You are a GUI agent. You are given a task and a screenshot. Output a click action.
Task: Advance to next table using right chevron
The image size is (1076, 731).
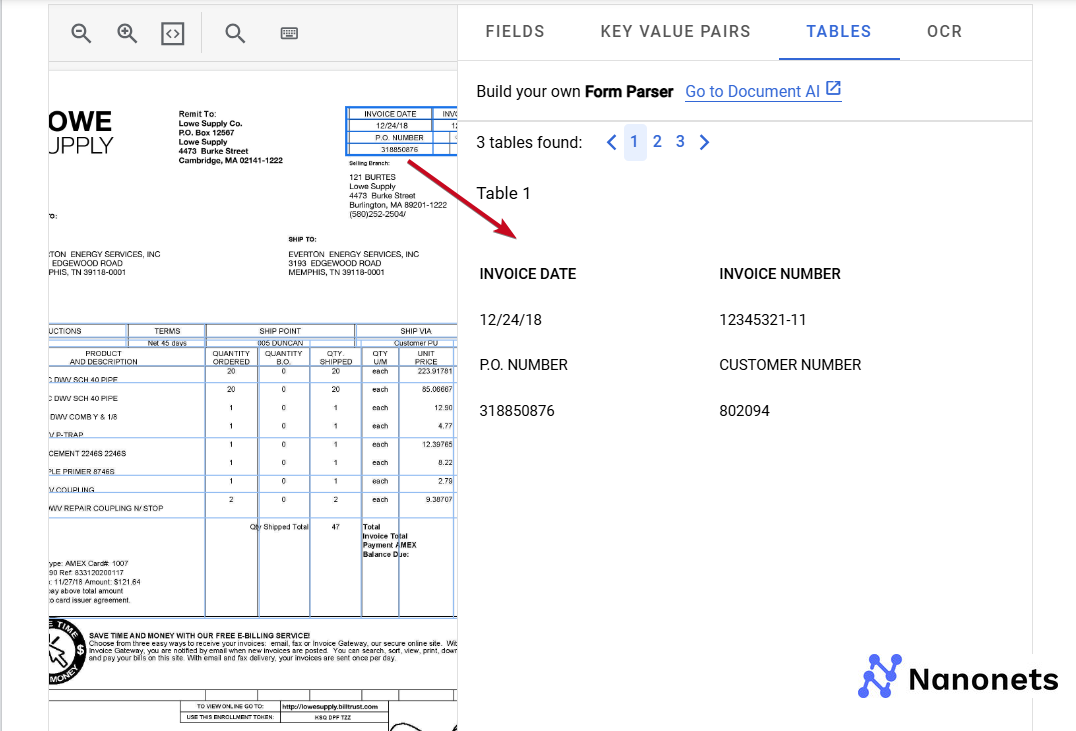coord(704,142)
